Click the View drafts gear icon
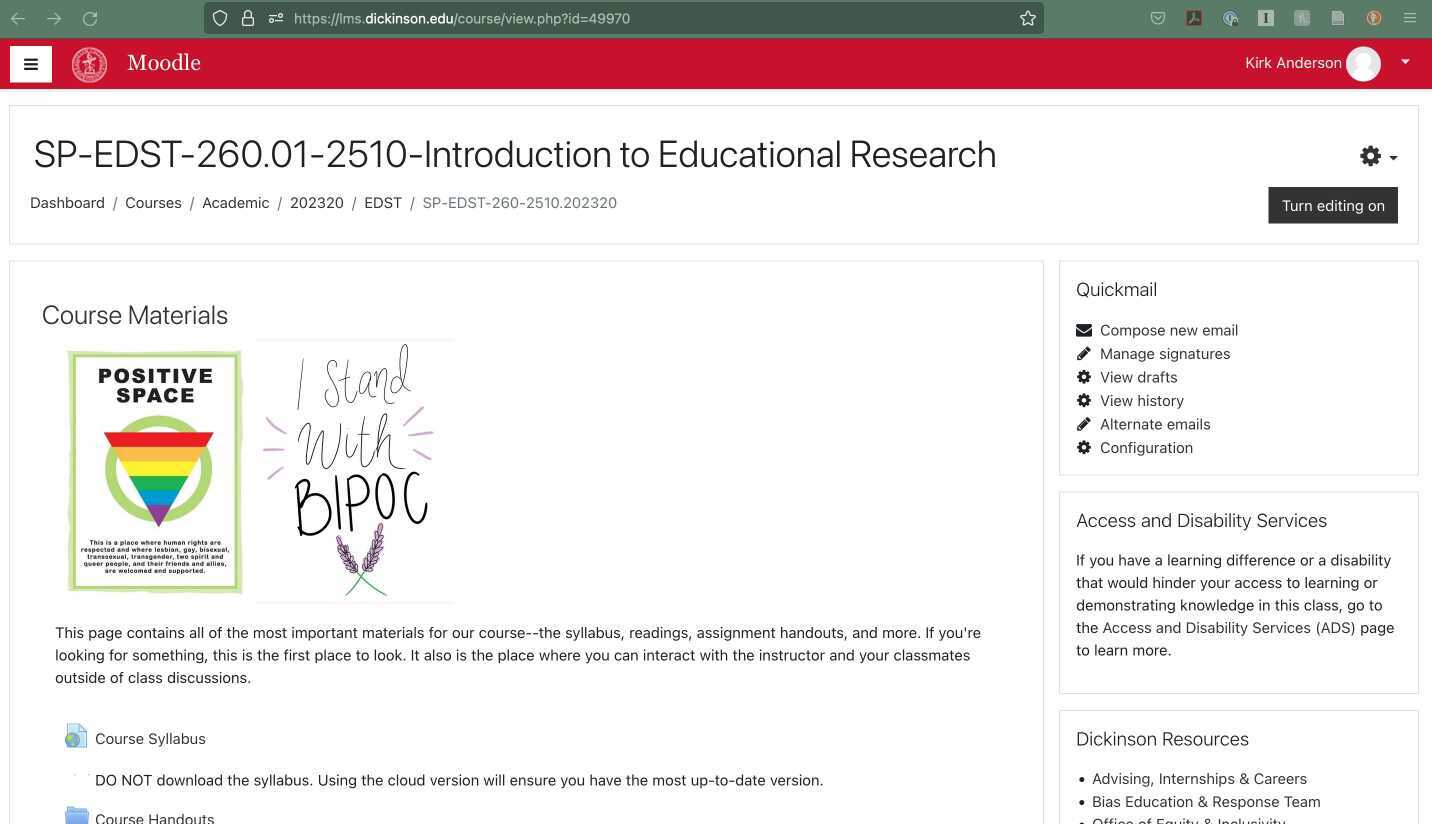 point(1084,377)
